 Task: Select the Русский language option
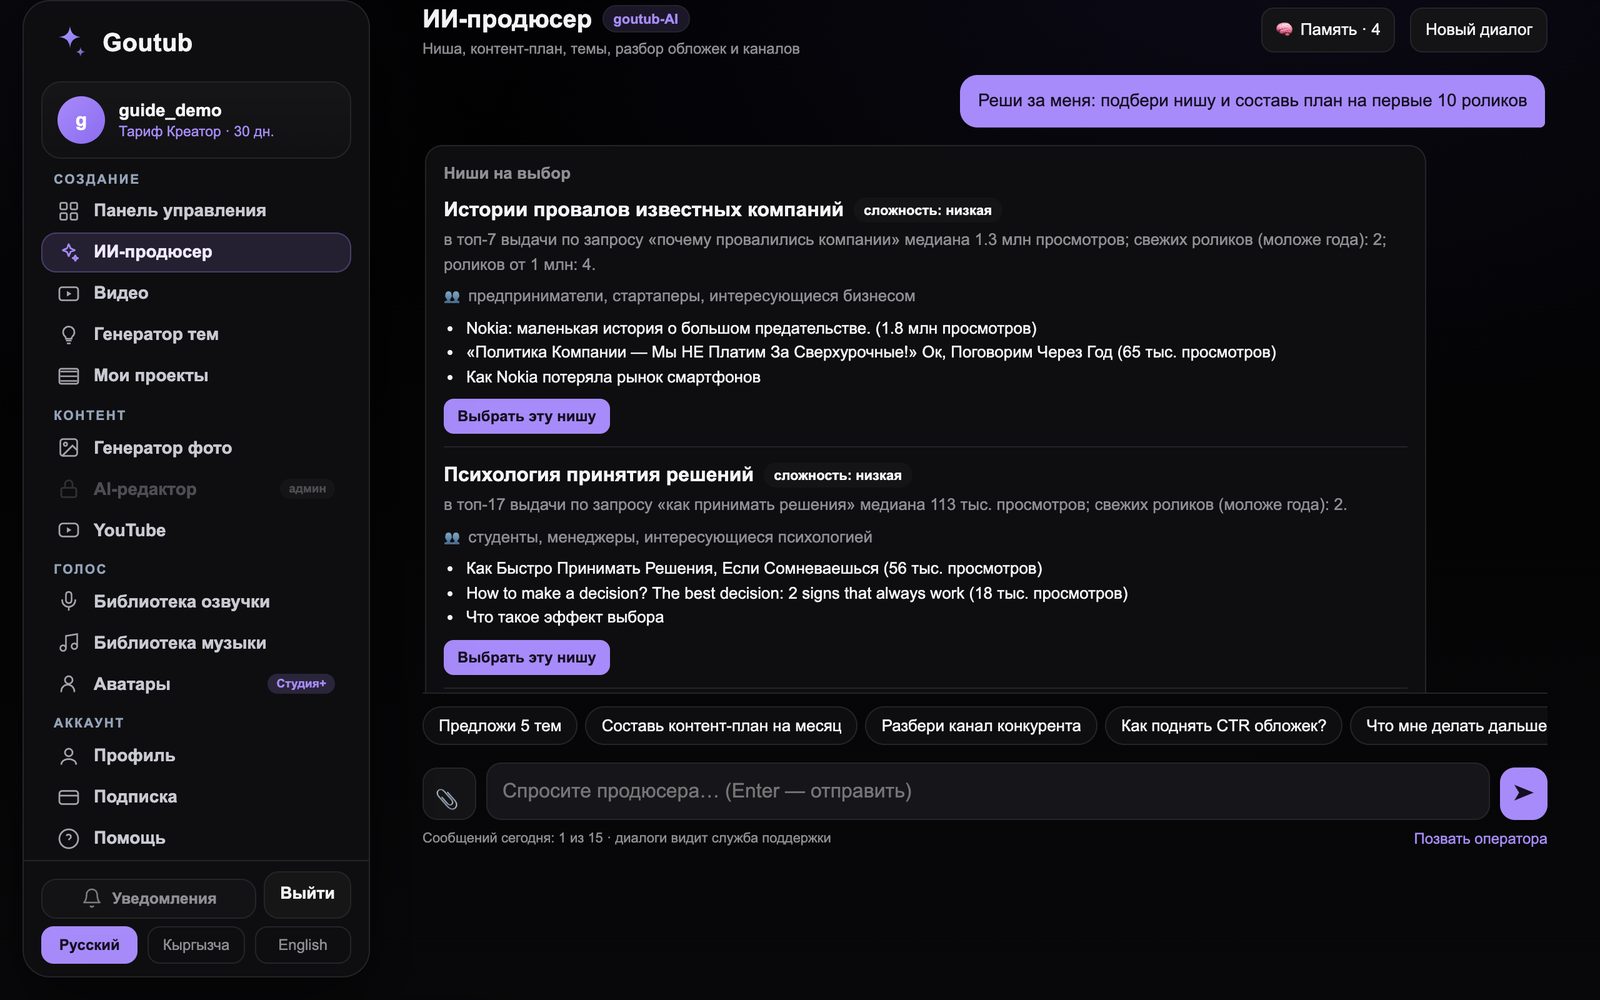click(89, 944)
